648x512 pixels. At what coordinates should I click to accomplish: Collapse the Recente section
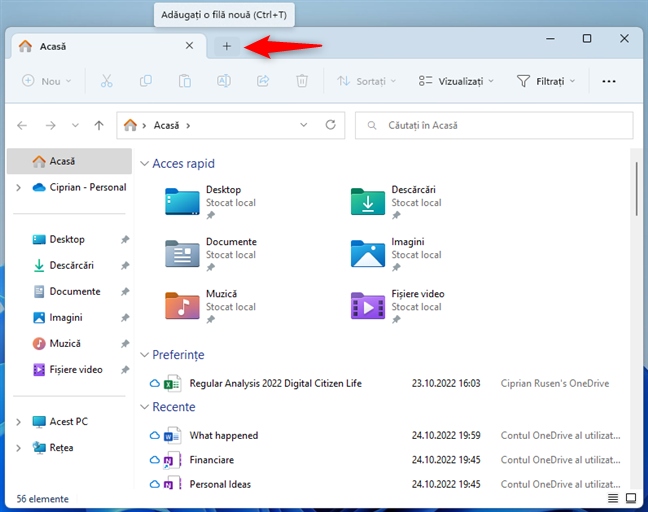tap(144, 407)
